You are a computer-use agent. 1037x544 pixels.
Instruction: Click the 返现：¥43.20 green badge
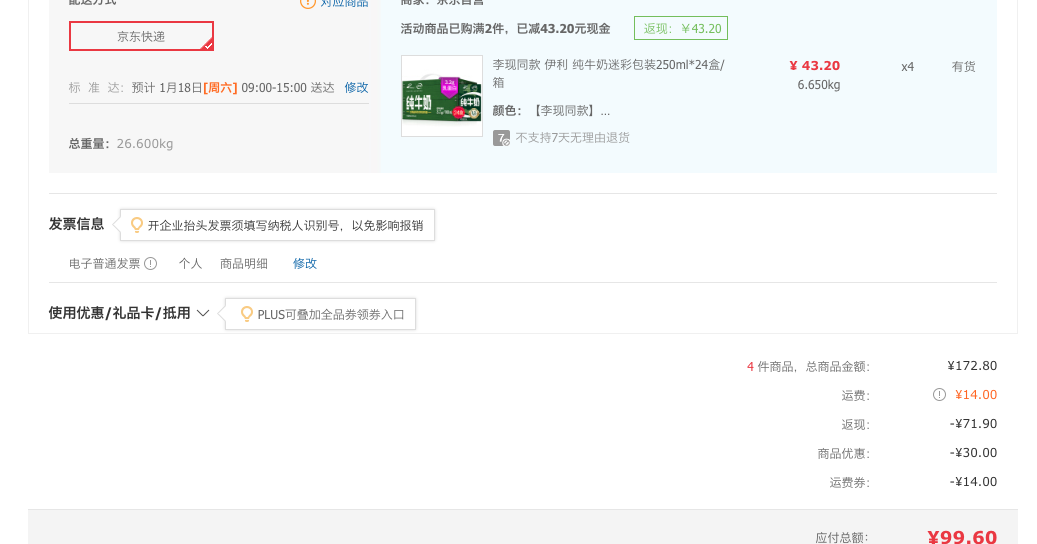681,28
